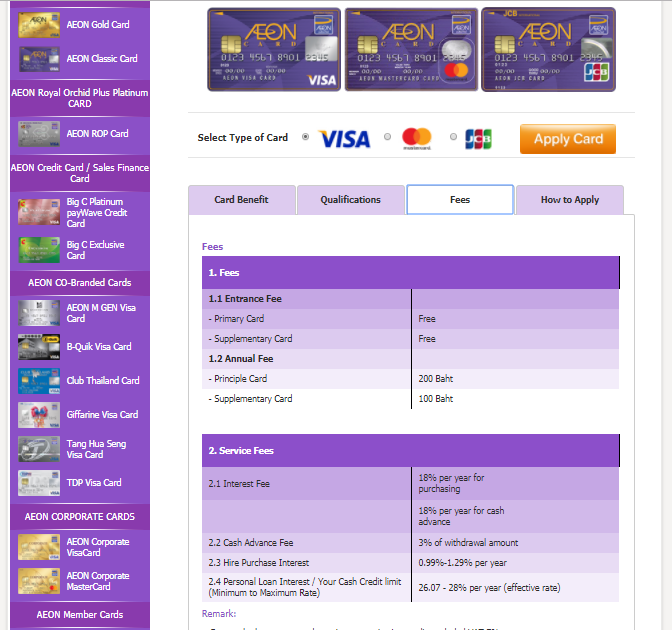The image size is (672, 630).
Task: Select the VISA radio button
Action: [306, 137]
